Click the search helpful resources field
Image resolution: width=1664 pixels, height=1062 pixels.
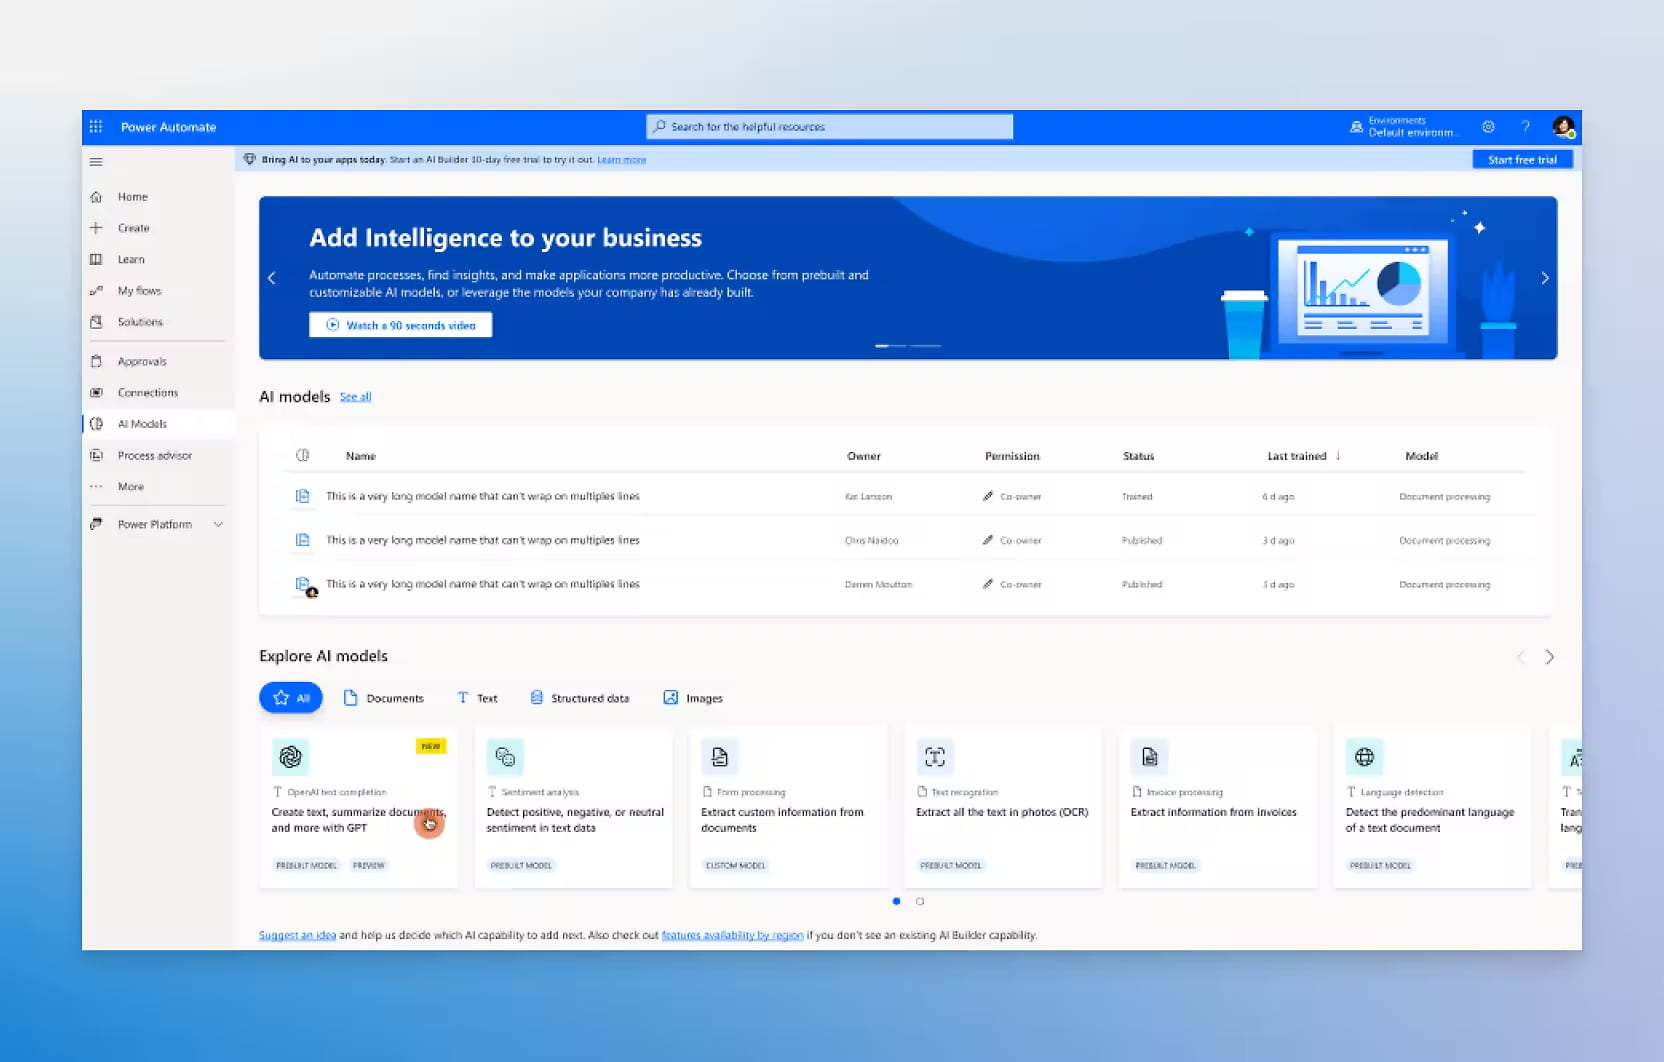[x=829, y=127]
